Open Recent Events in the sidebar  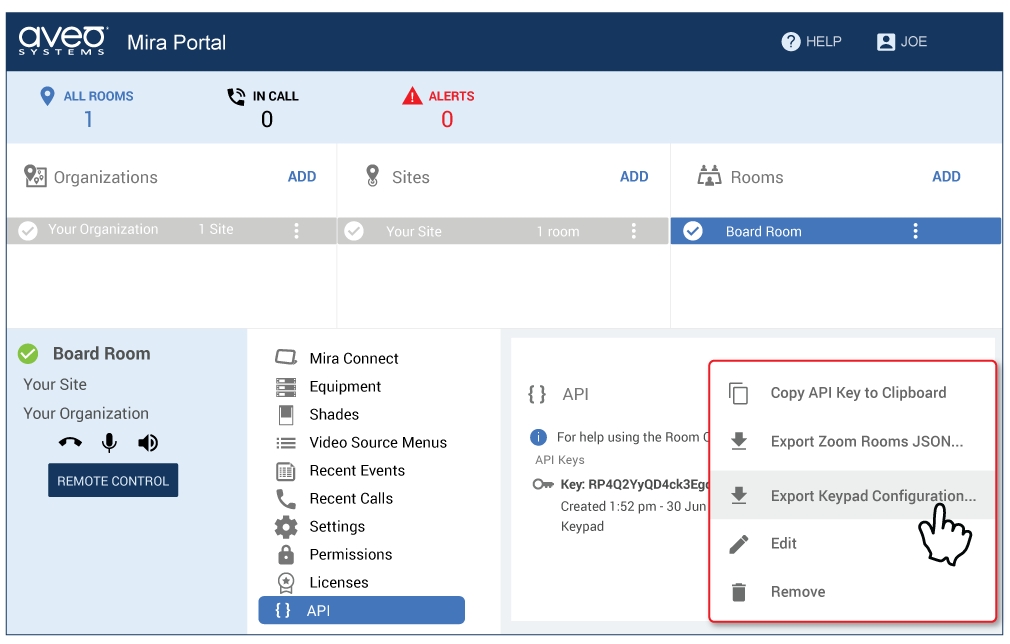(x=355, y=471)
